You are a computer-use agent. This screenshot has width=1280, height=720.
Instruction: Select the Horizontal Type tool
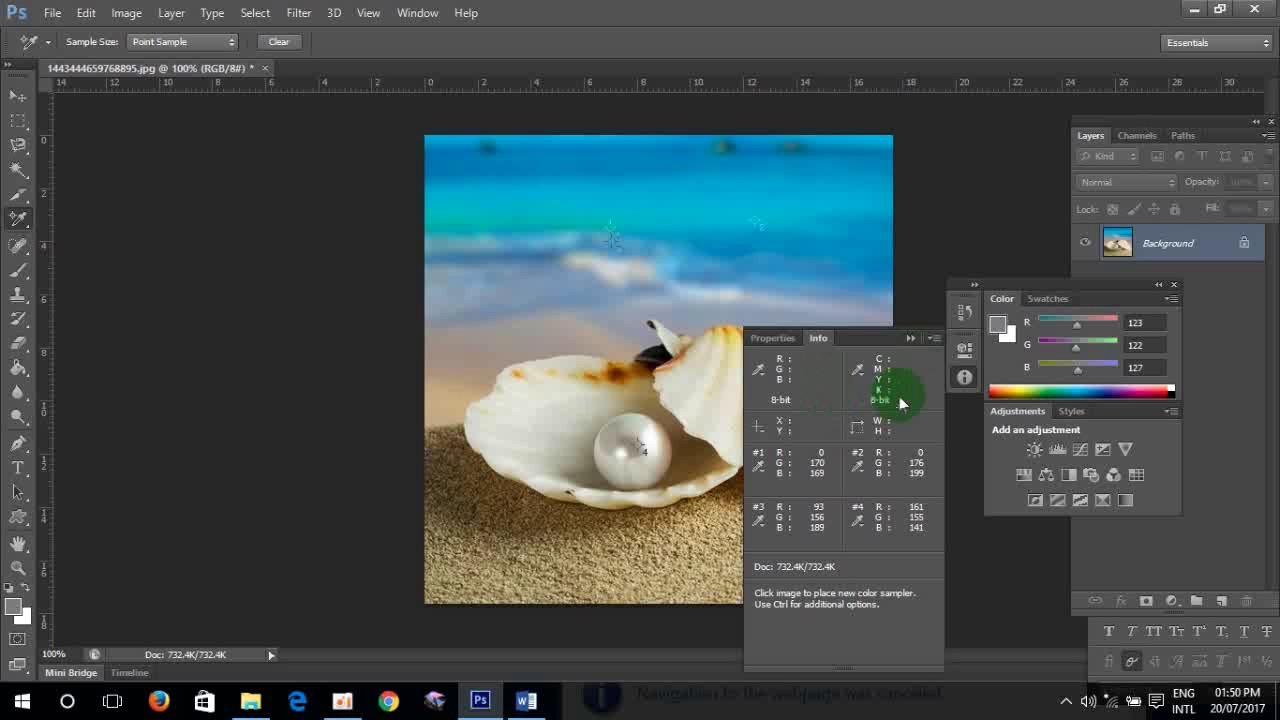(18, 468)
